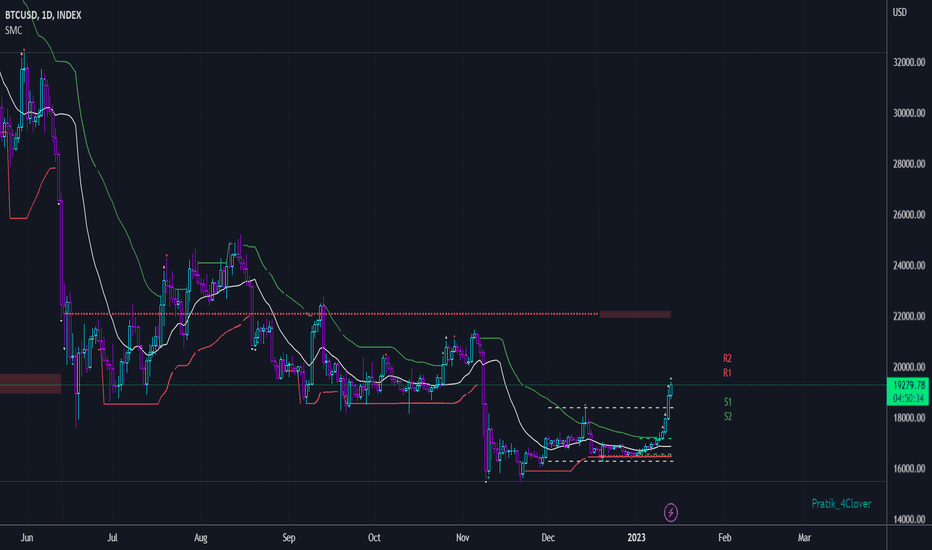Click the Sep label on time axis
932x550 pixels.
[x=289, y=538]
